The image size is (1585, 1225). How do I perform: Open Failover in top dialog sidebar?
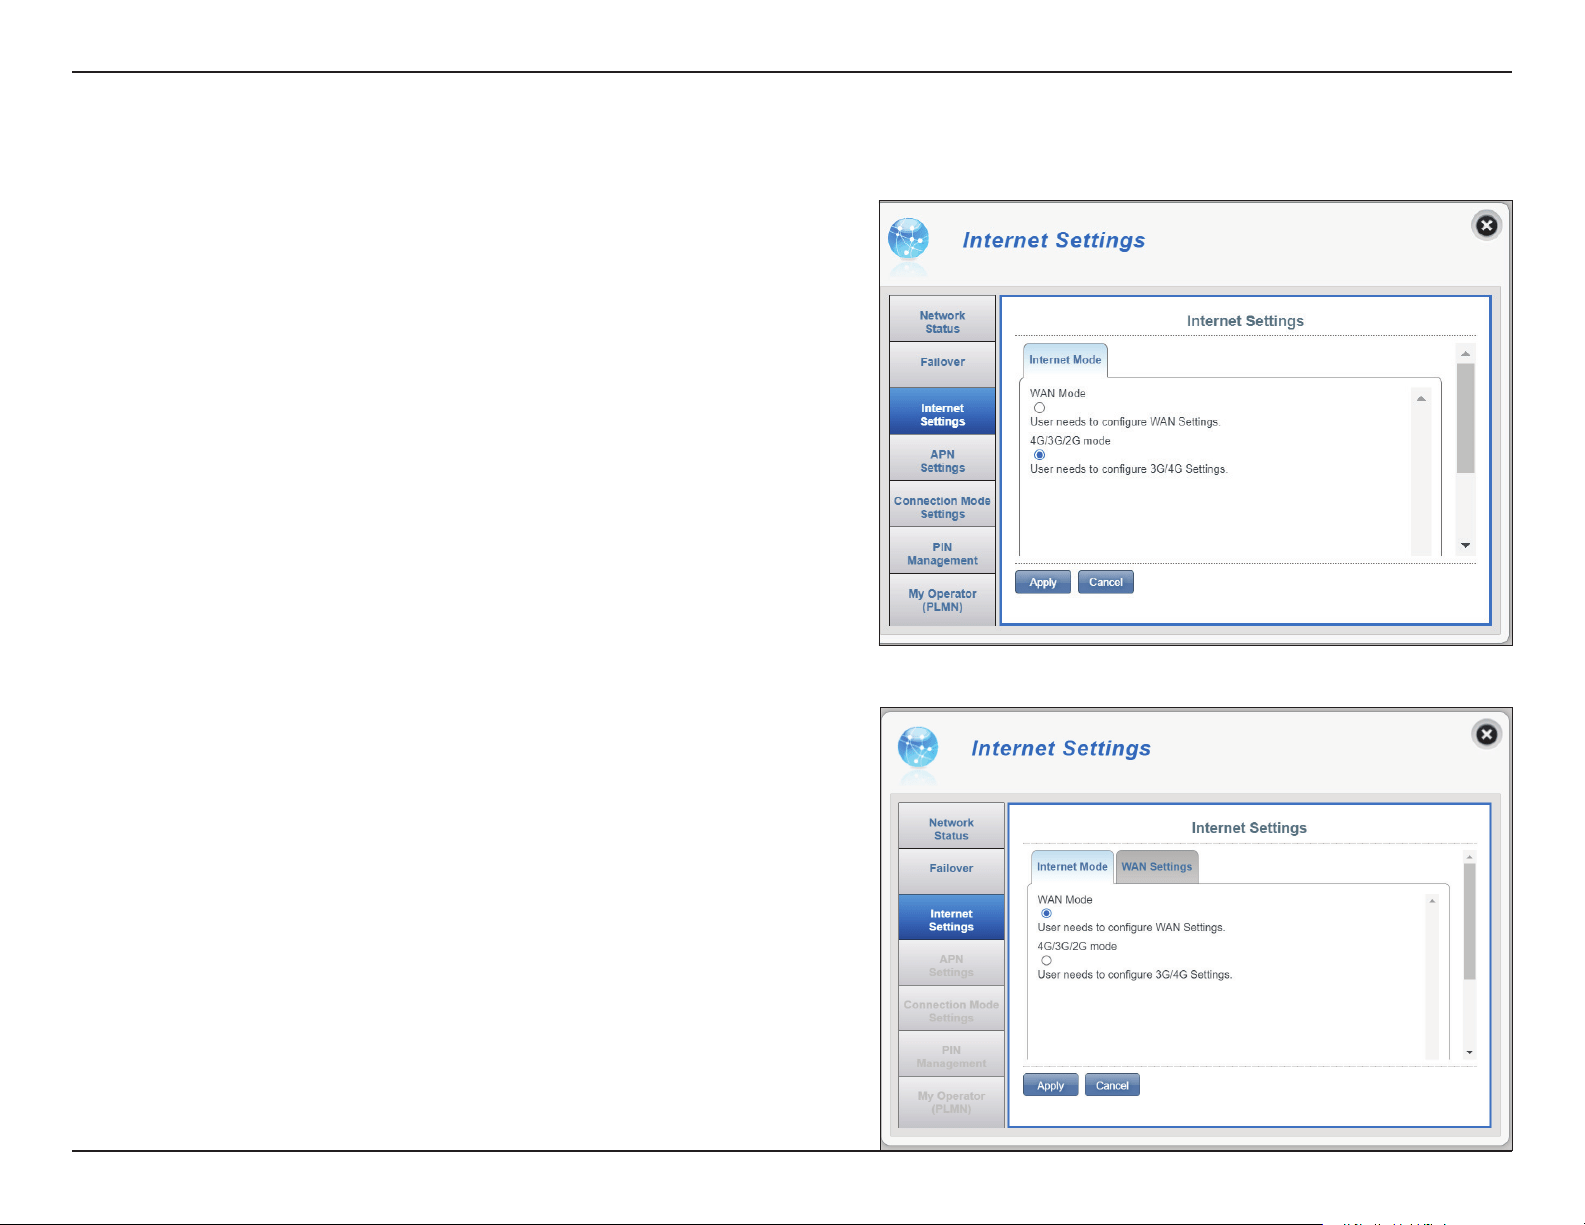click(942, 363)
